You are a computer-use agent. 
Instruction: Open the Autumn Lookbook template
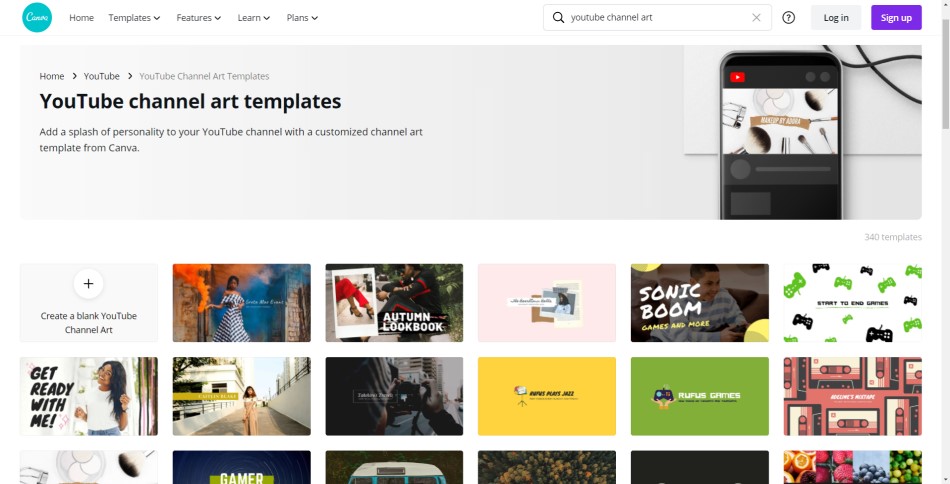(394, 303)
